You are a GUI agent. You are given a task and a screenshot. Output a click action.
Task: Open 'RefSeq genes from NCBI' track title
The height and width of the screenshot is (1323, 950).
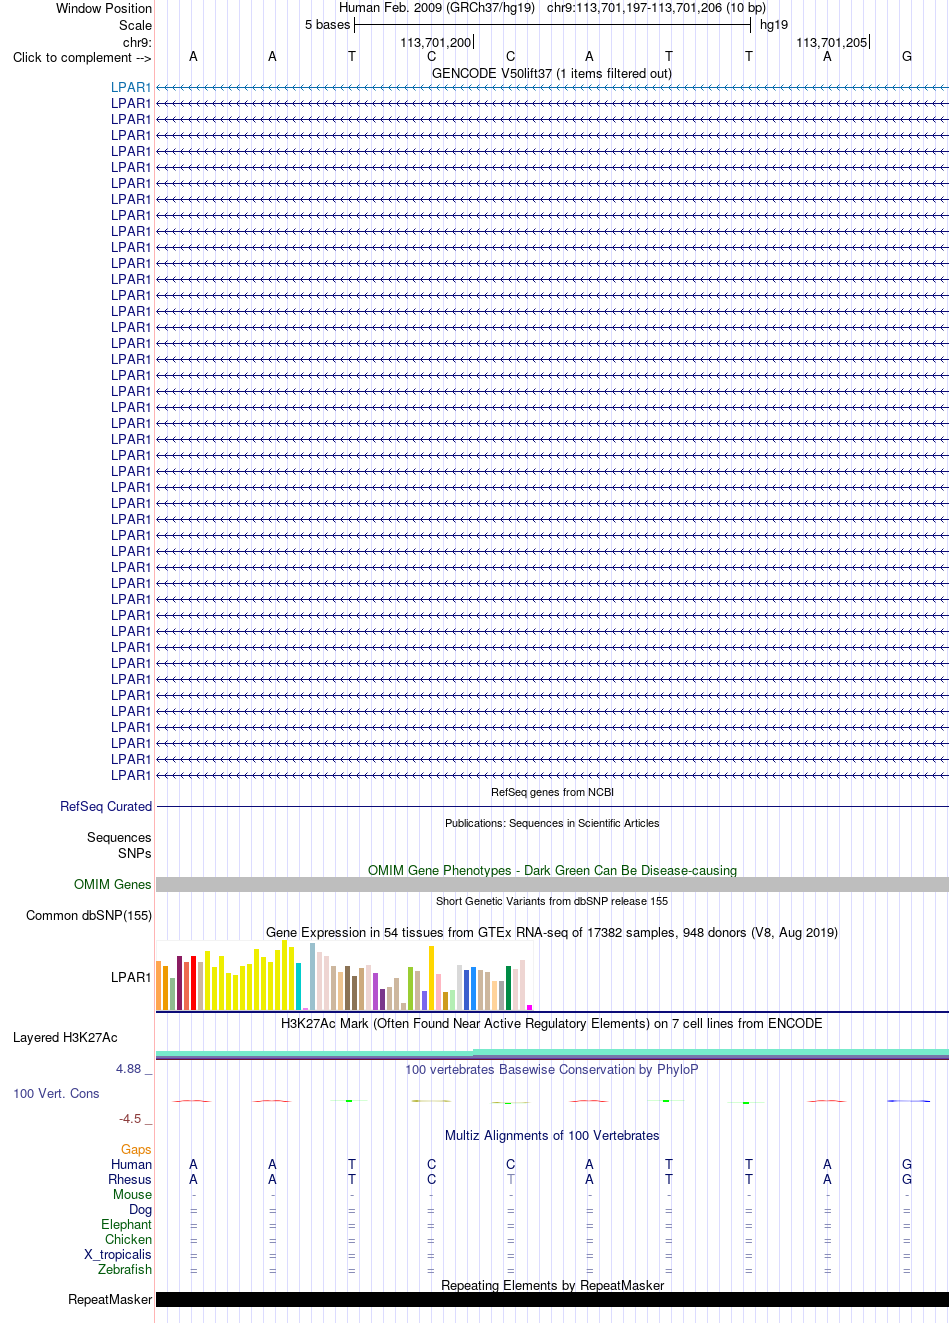(552, 792)
